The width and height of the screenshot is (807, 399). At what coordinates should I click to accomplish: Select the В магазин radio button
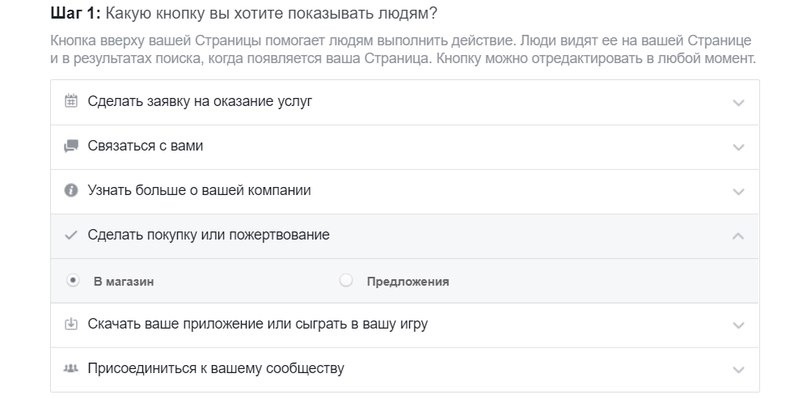(x=73, y=281)
